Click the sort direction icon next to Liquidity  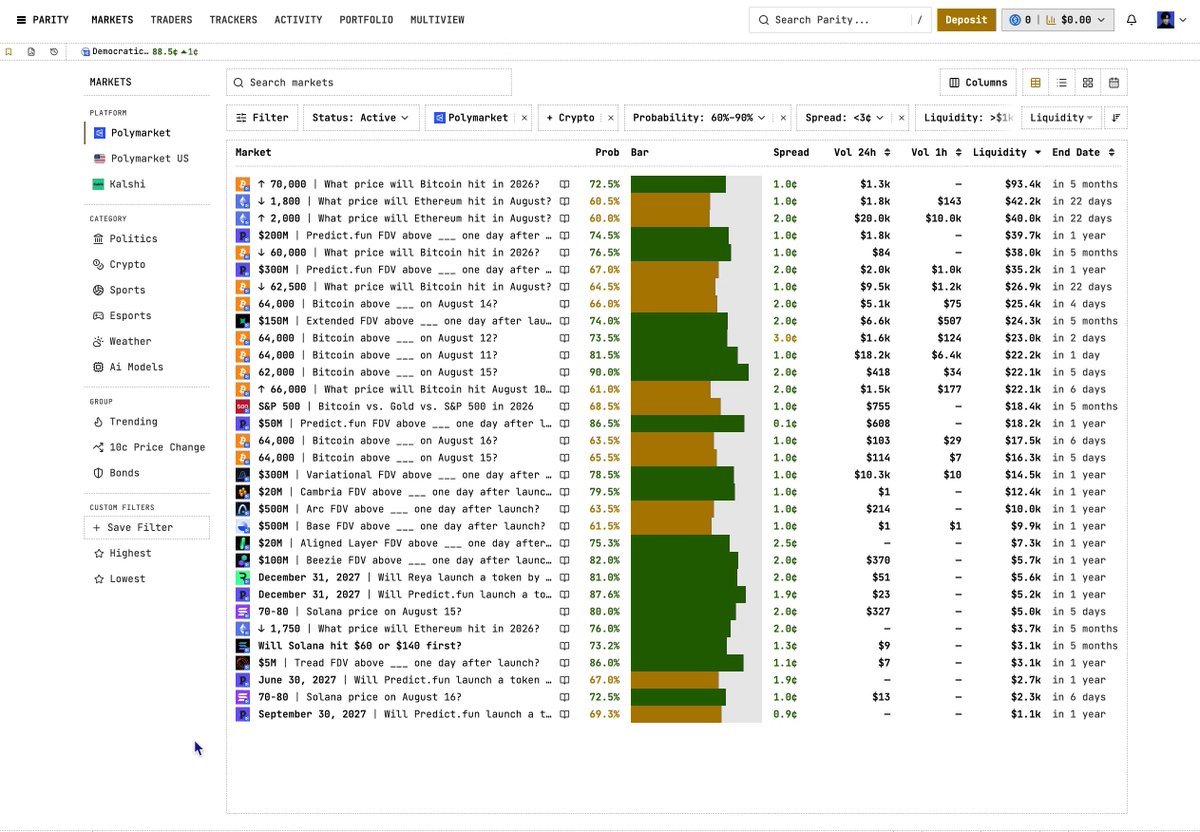1116,118
